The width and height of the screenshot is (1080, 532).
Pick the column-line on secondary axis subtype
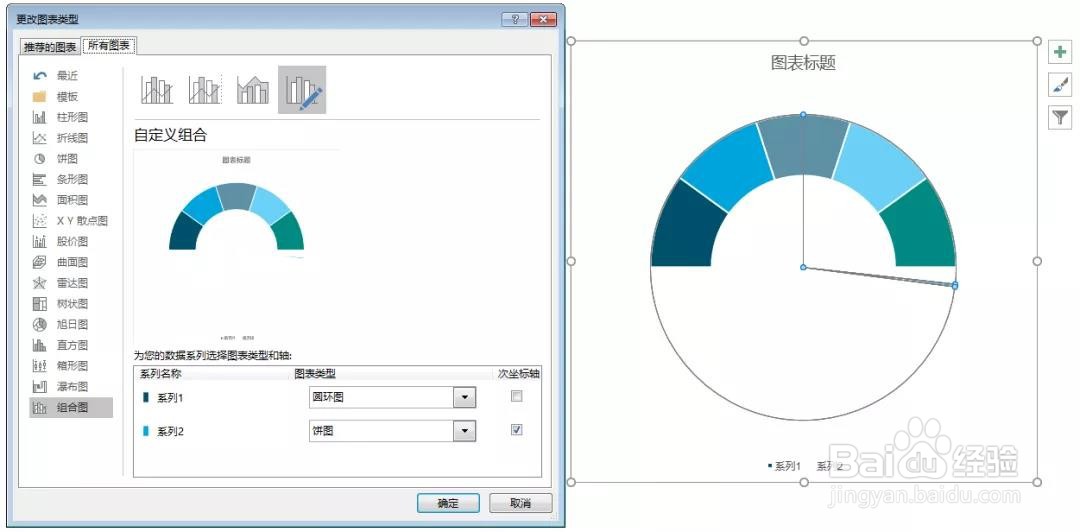[205, 90]
